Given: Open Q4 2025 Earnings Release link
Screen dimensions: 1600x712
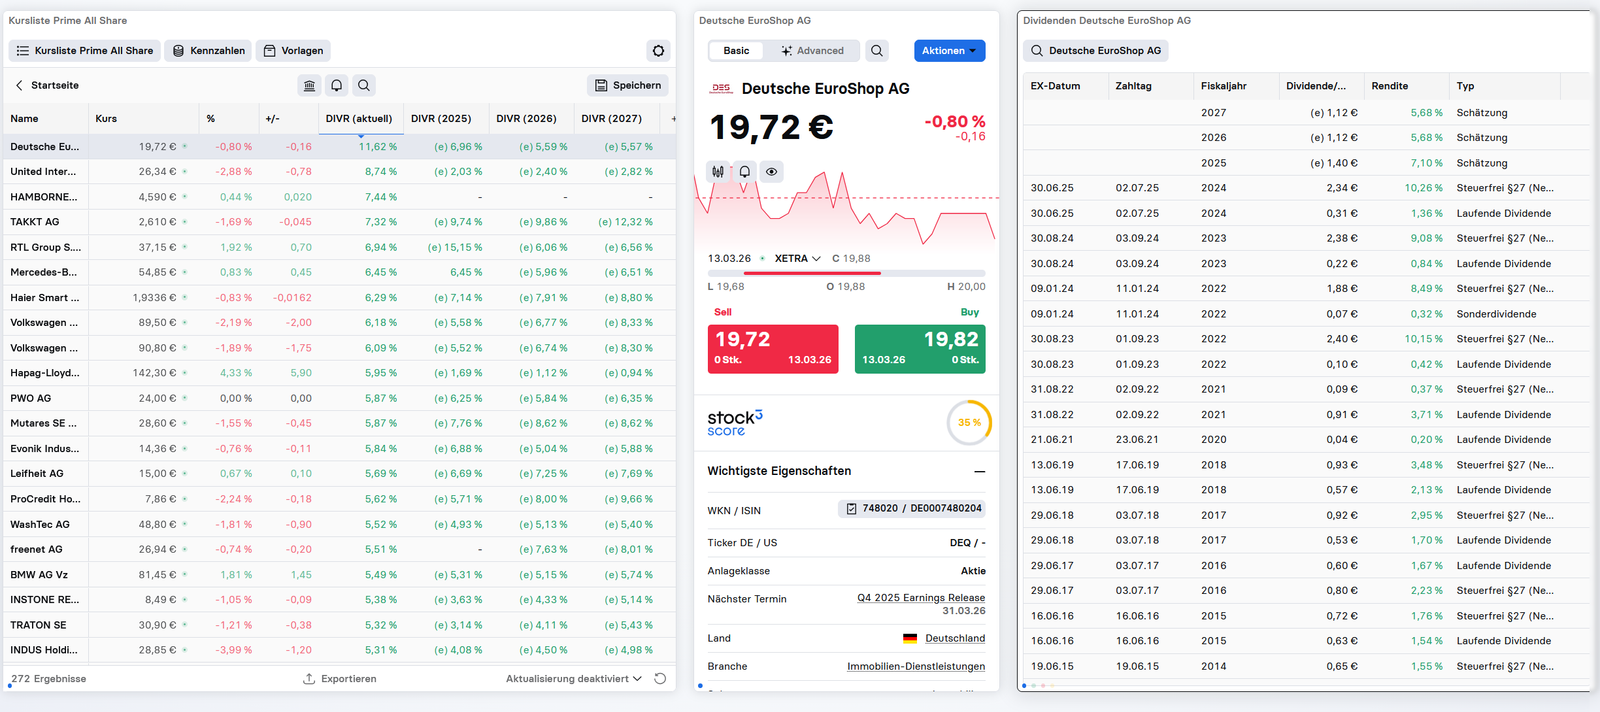Looking at the screenshot, I should [920, 598].
